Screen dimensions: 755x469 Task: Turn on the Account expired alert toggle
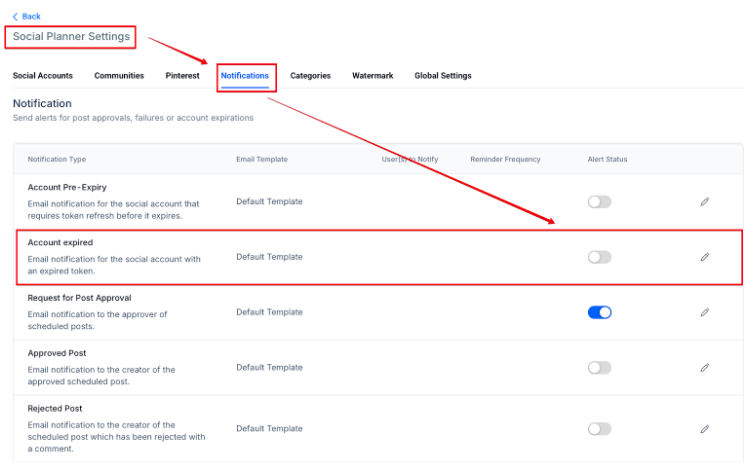(x=599, y=257)
